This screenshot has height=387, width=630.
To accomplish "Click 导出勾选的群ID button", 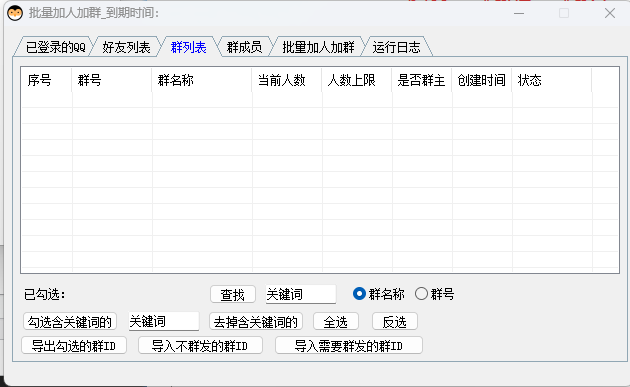I will pyautogui.click(x=74, y=345).
